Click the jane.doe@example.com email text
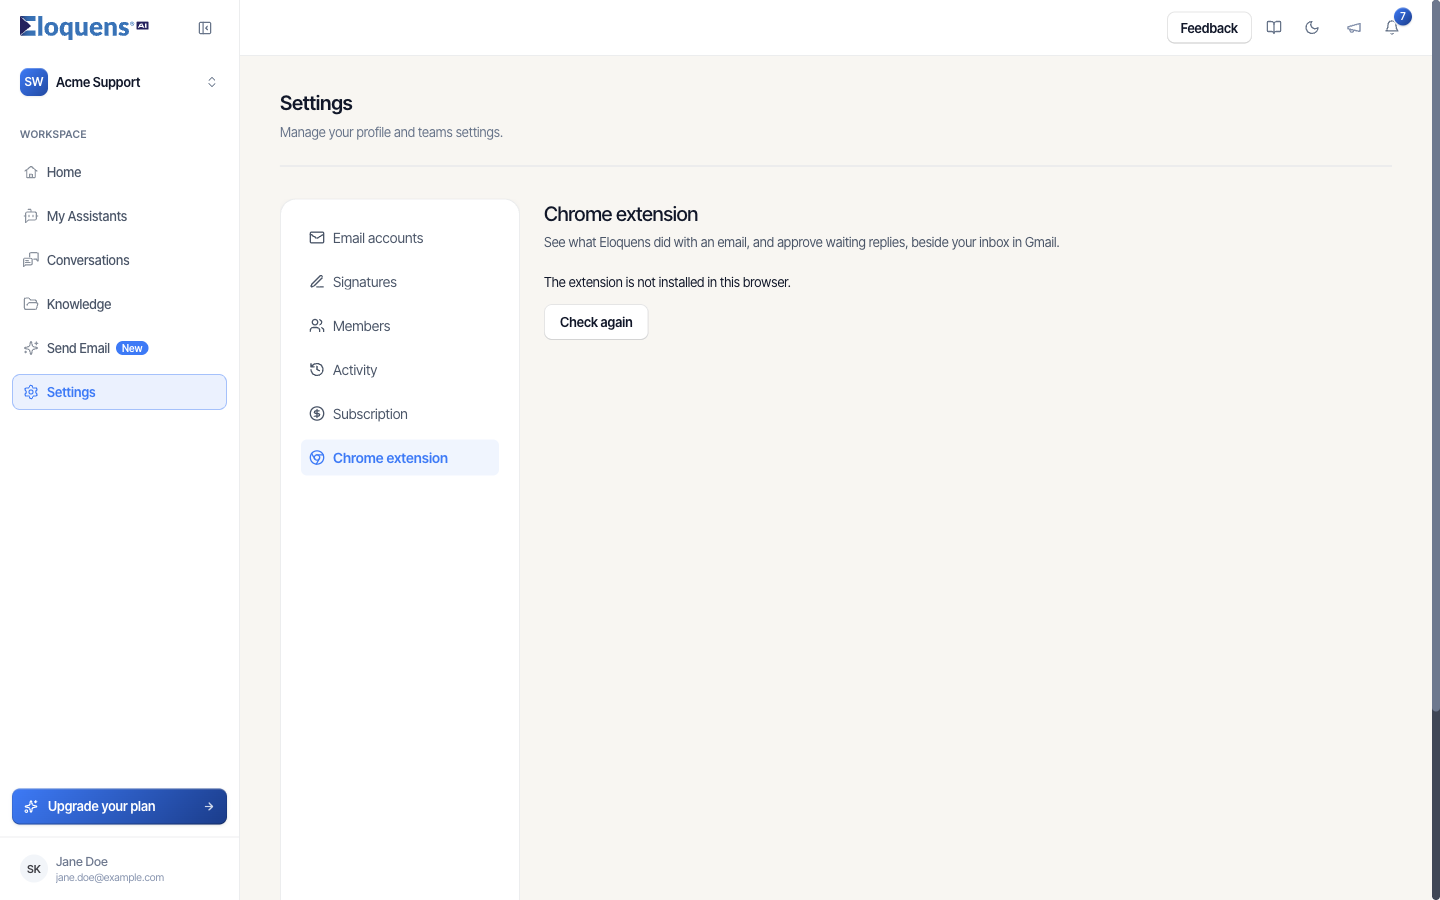The height and width of the screenshot is (900, 1440). tap(110, 877)
